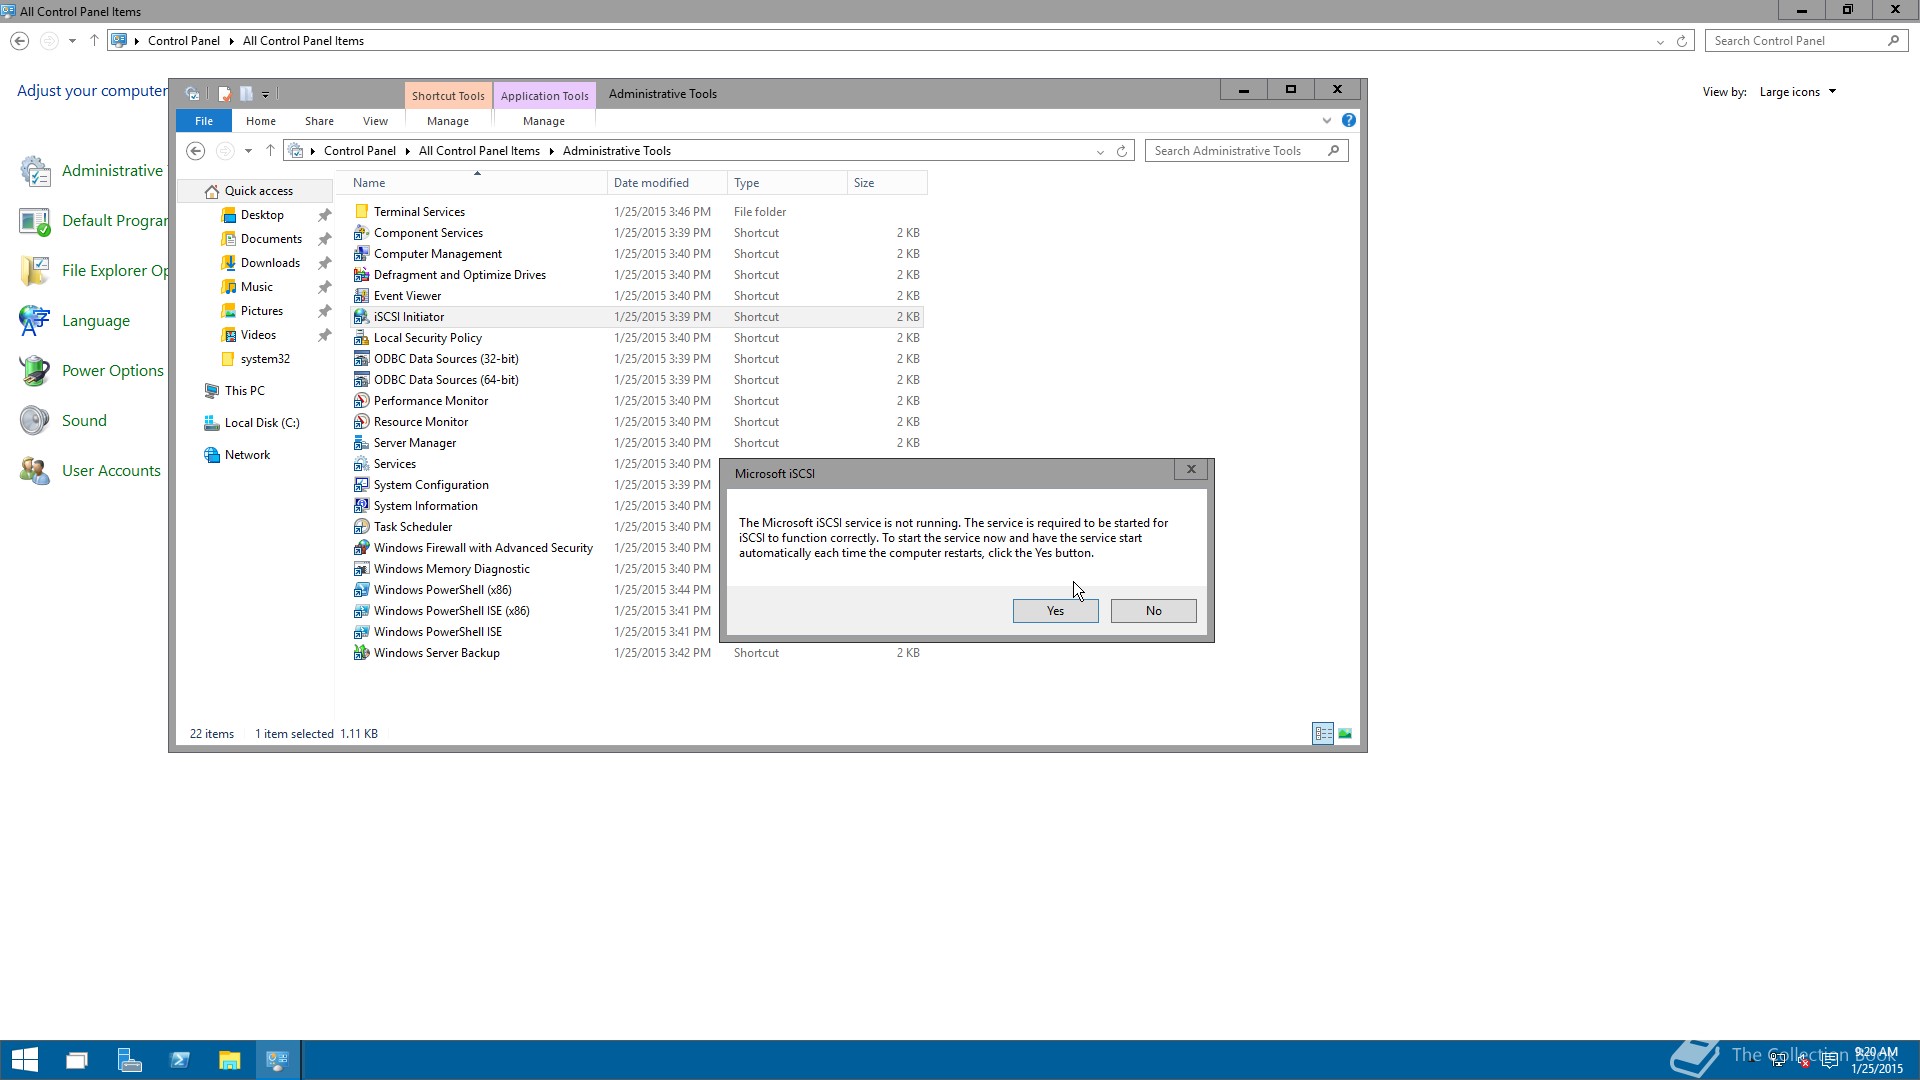Expand the Administrative Tools address bar history dropdown
Viewport: 1920px width, 1080px height.
[1100, 152]
